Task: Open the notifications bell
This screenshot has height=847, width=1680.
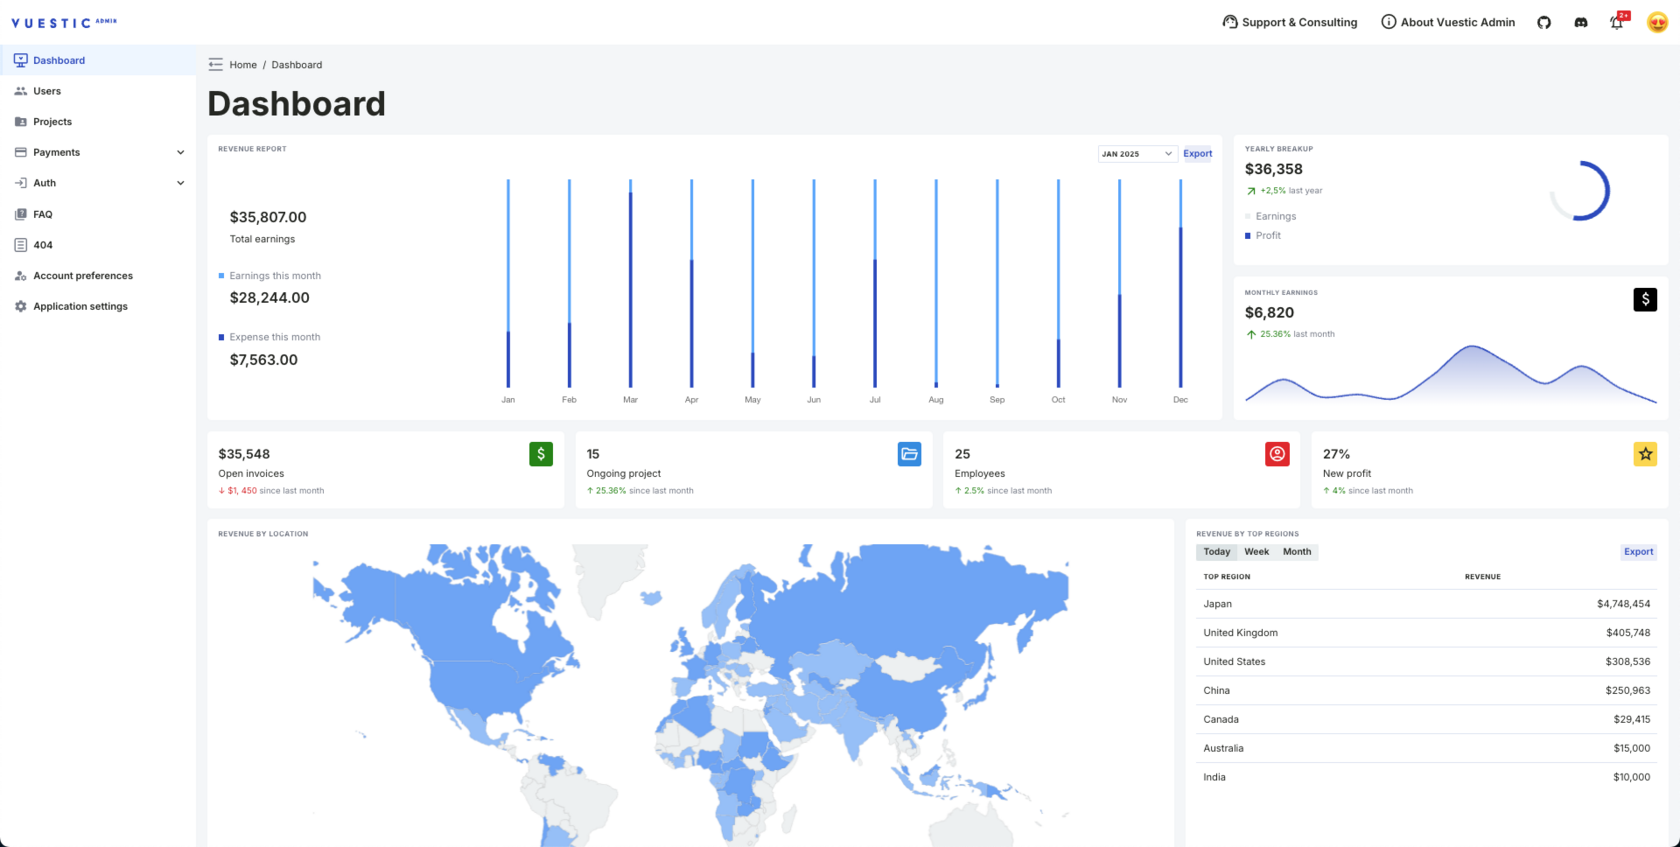Action: click(x=1617, y=22)
